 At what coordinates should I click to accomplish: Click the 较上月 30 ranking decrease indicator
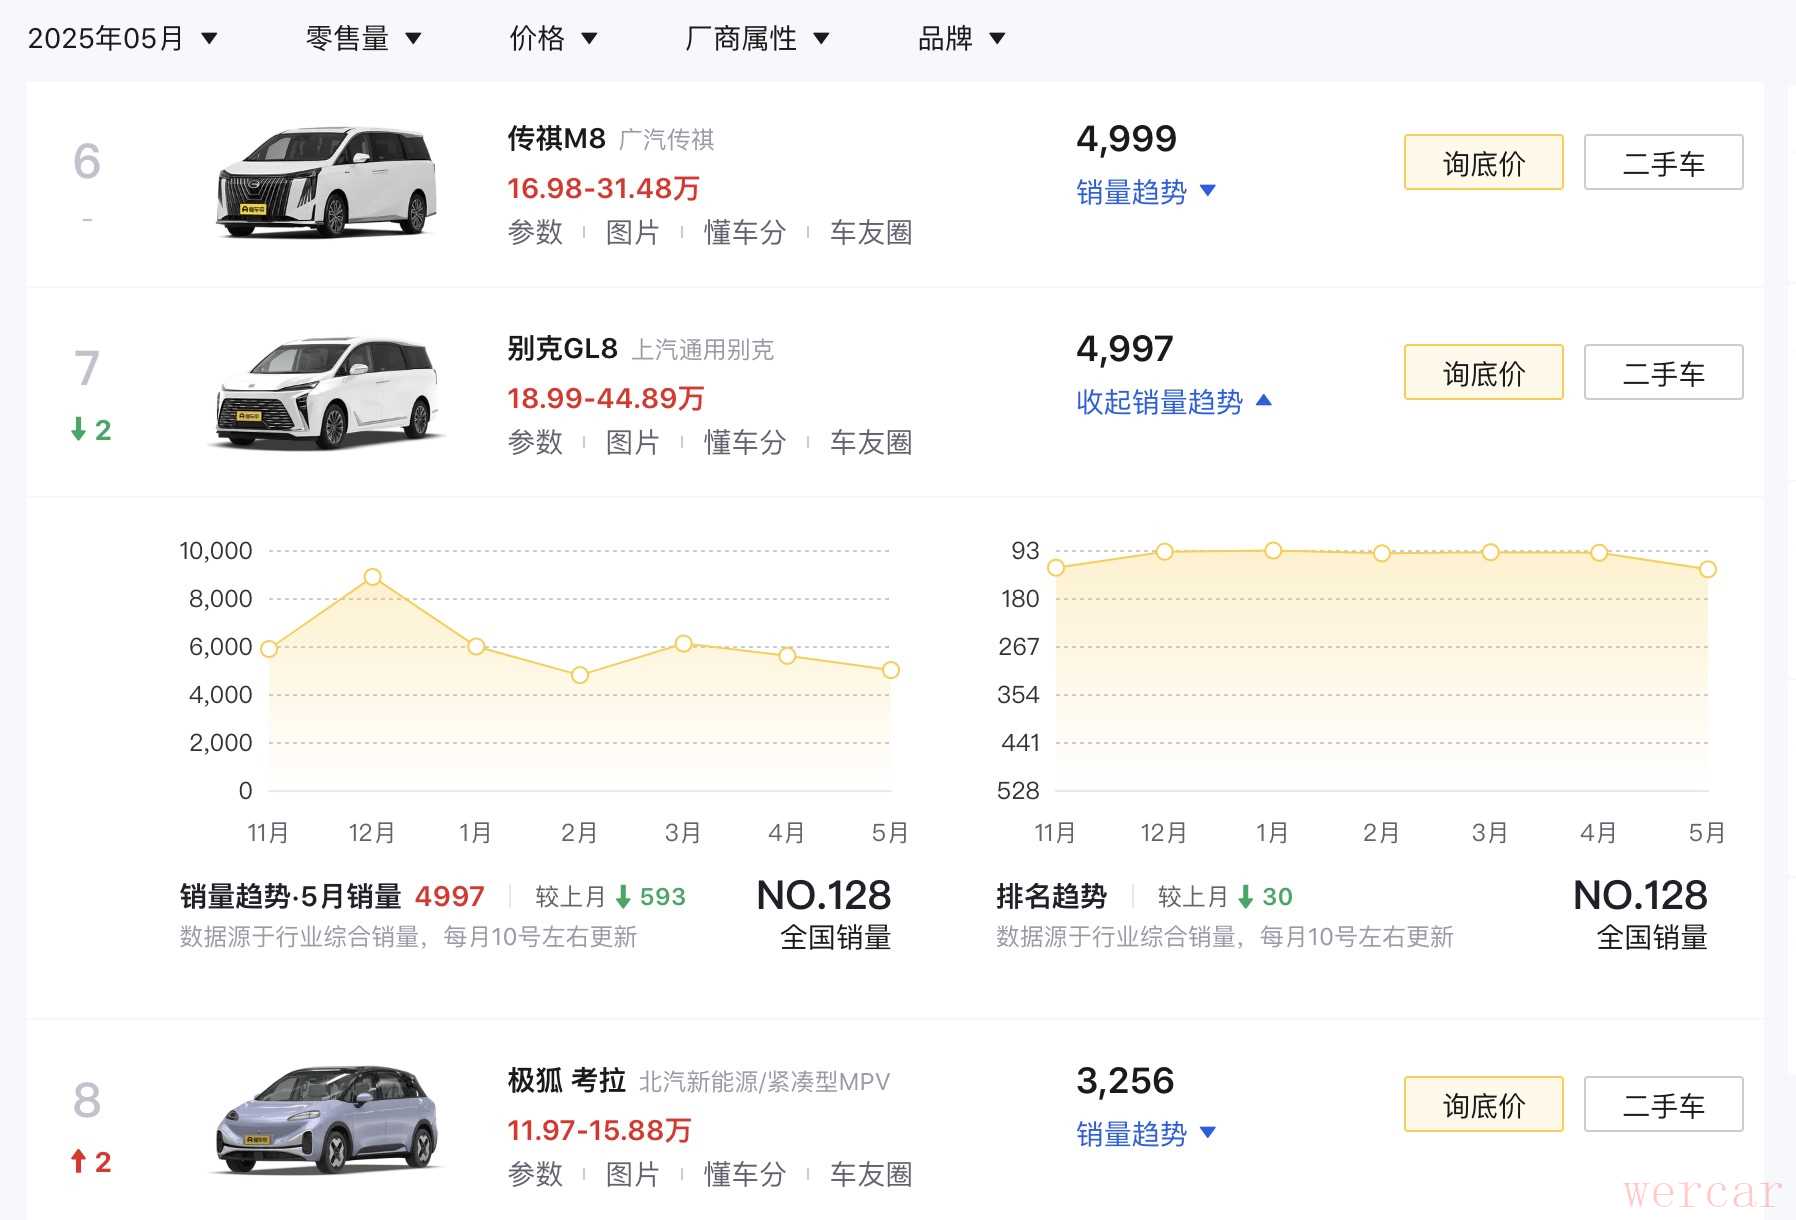click(1225, 896)
